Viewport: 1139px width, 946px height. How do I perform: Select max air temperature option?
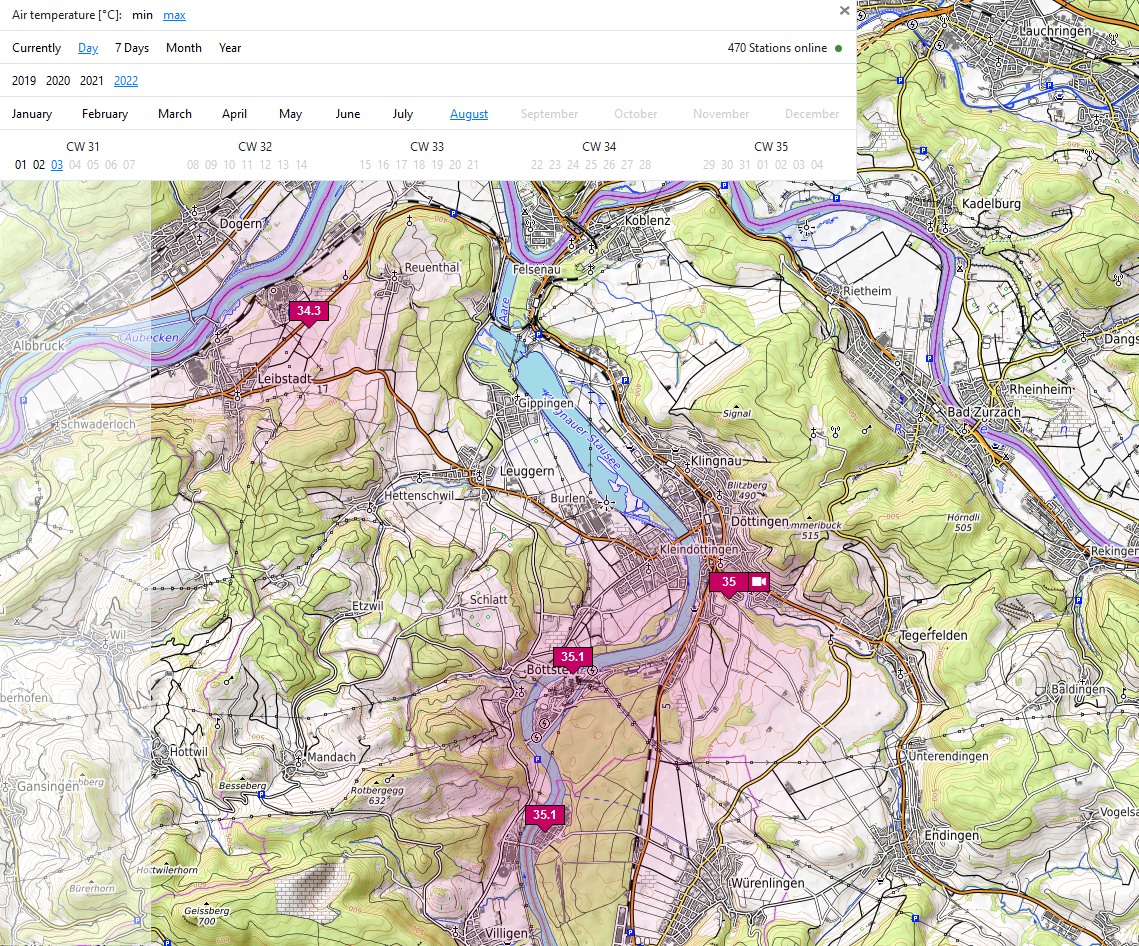click(x=174, y=15)
